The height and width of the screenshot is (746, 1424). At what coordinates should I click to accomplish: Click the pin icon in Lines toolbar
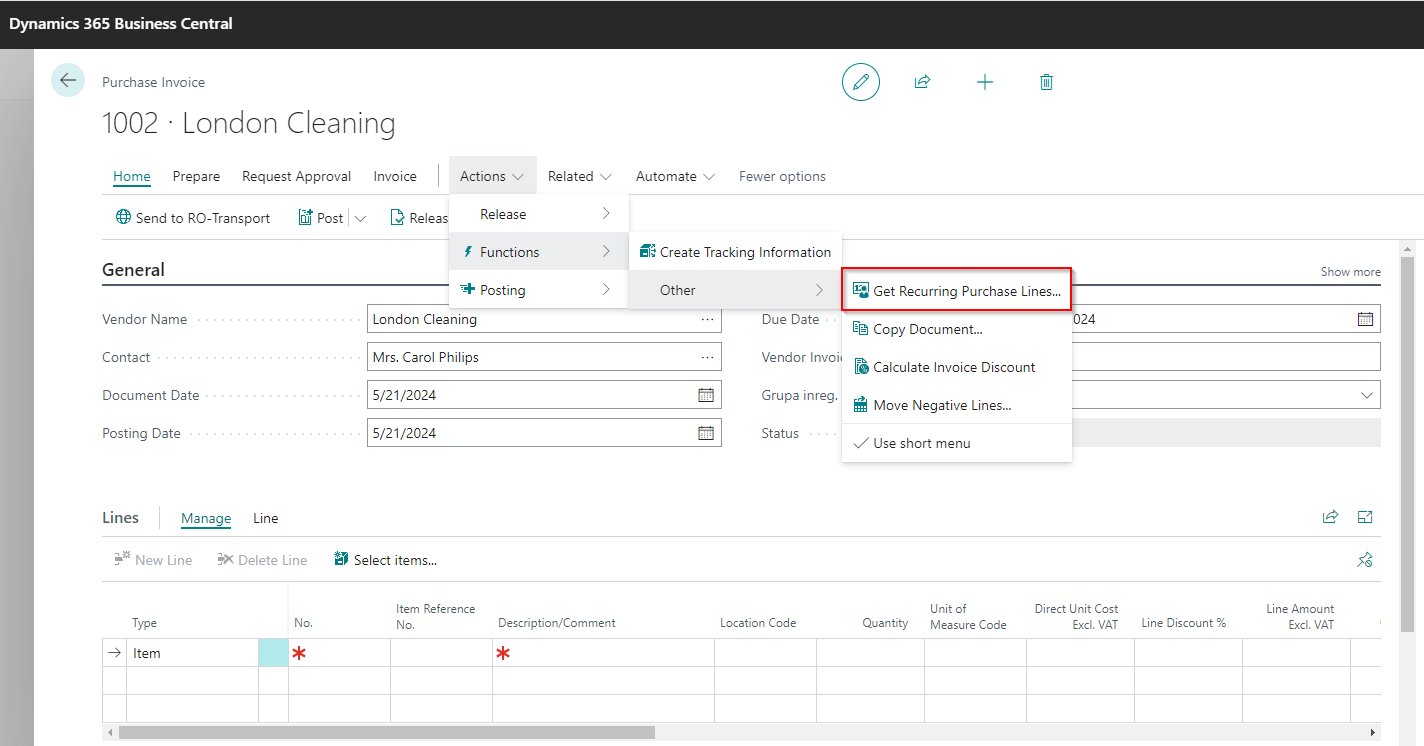point(1365,559)
